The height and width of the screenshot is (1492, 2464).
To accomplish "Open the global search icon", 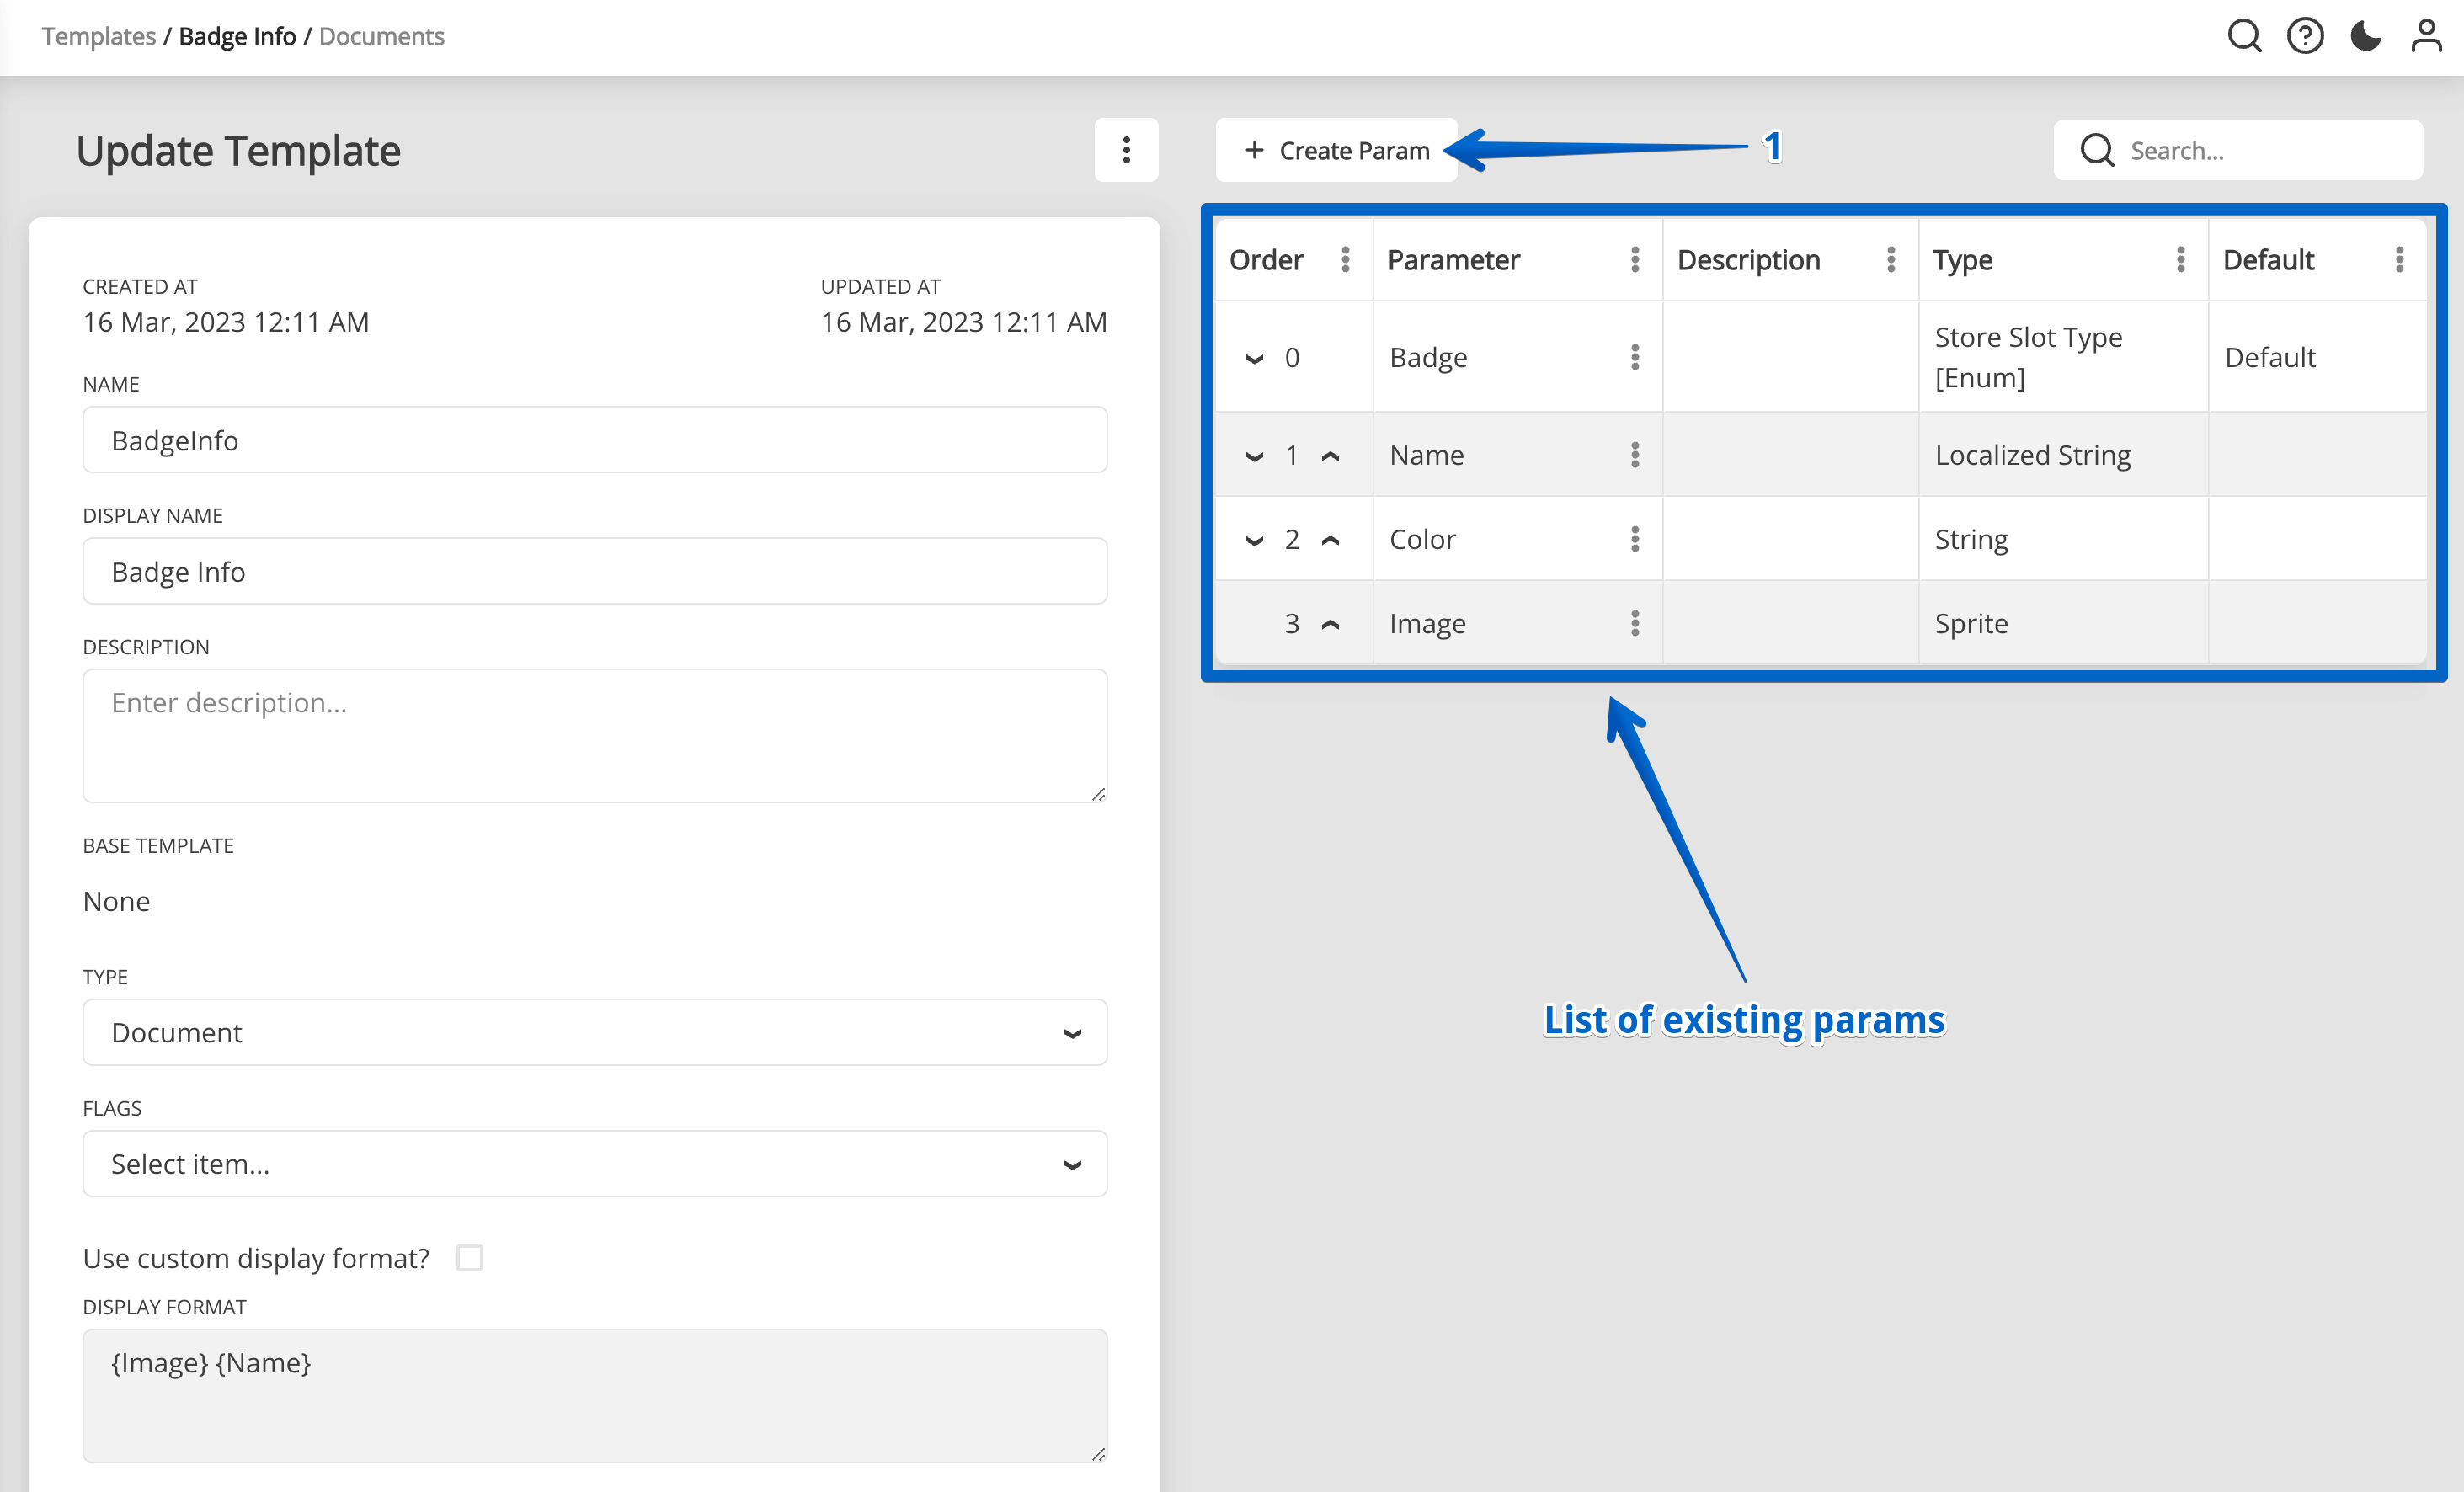I will (x=2245, y=36).
